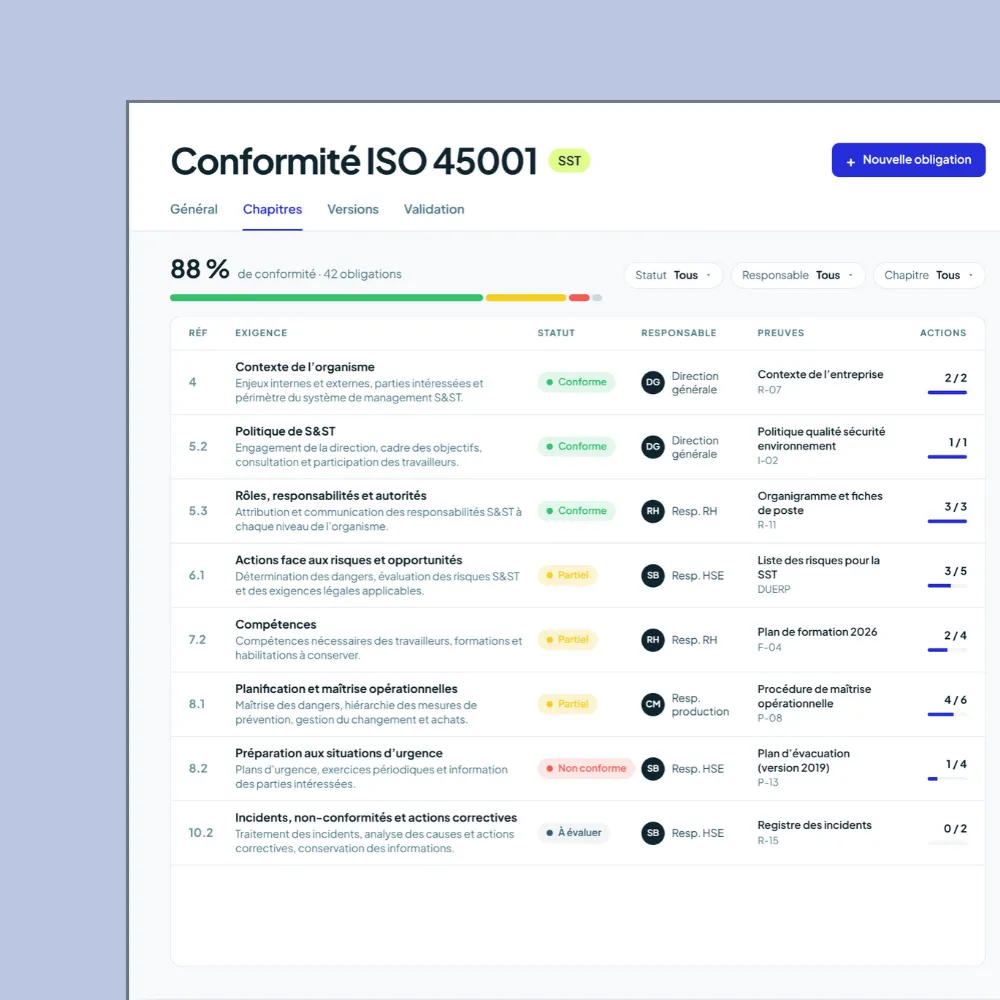Switch to the Général tab

click(194, 209)
